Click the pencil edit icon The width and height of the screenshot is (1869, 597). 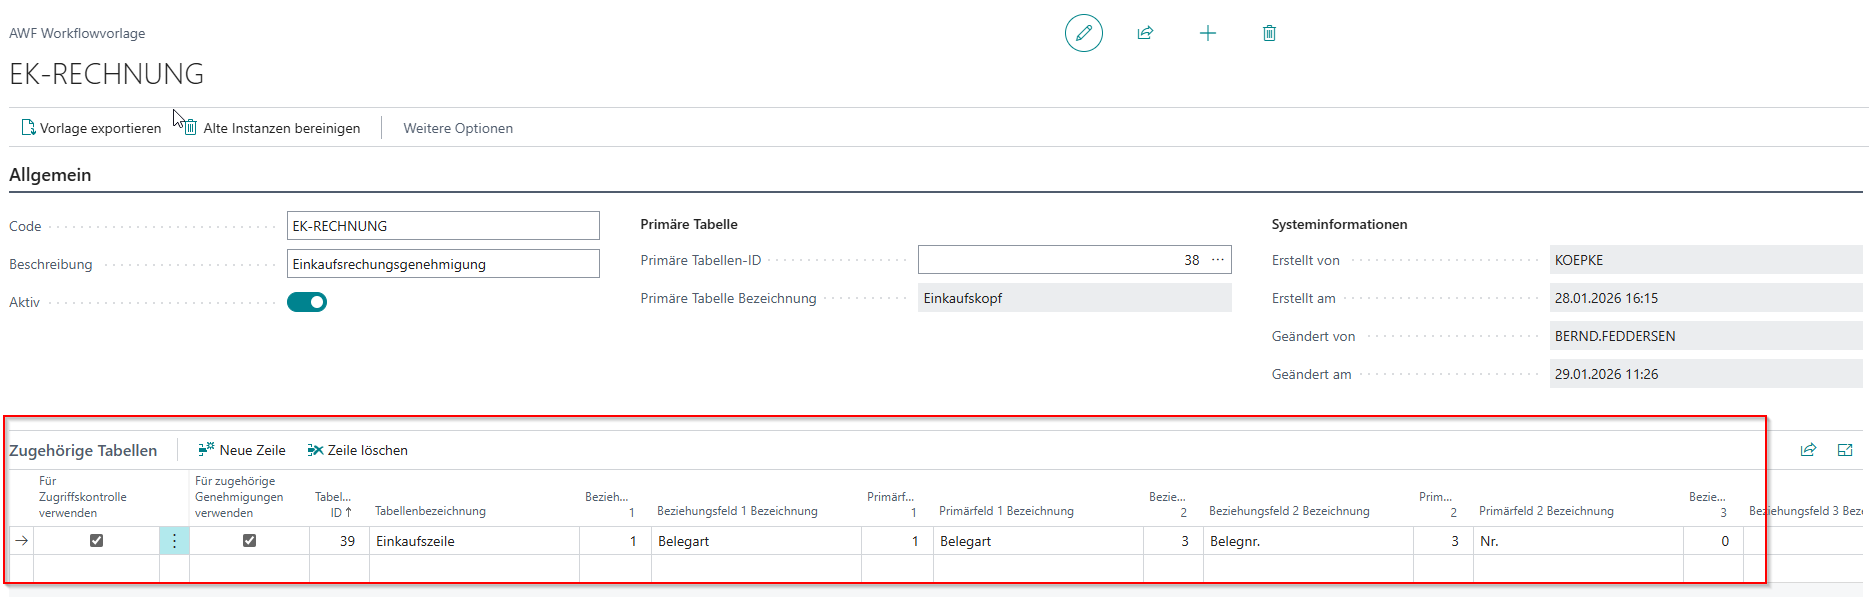[1083, 33]
